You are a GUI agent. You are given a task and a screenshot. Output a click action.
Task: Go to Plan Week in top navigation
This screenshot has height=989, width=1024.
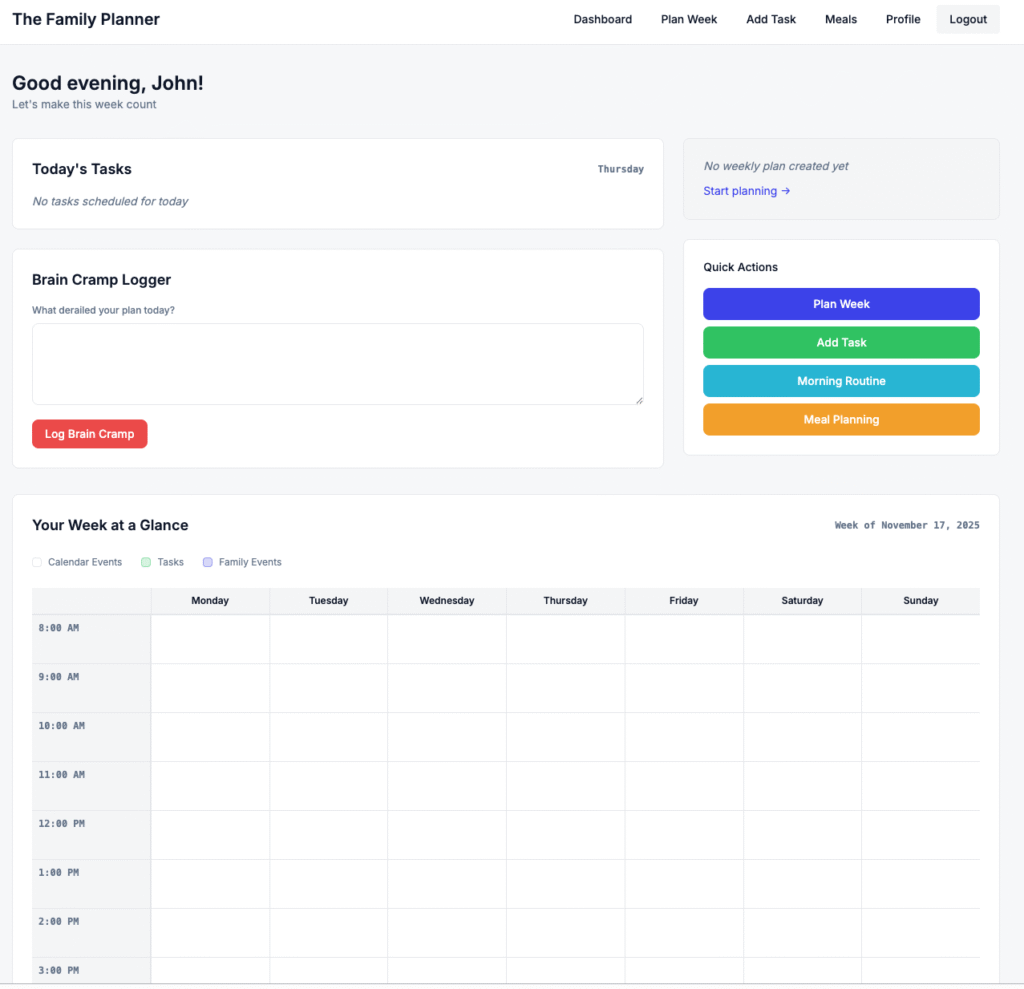(x=688, y=20)
